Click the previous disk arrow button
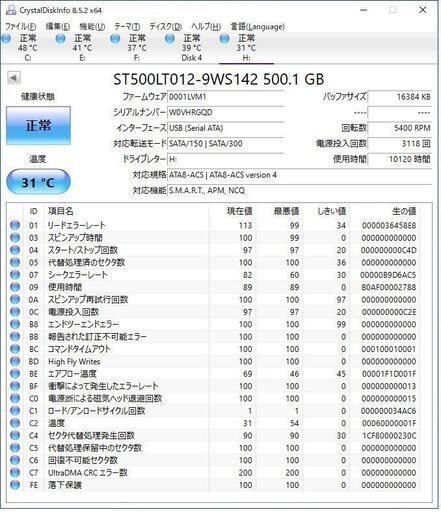The width and height of the screenshot is (441, 512). tap(14, 78)
